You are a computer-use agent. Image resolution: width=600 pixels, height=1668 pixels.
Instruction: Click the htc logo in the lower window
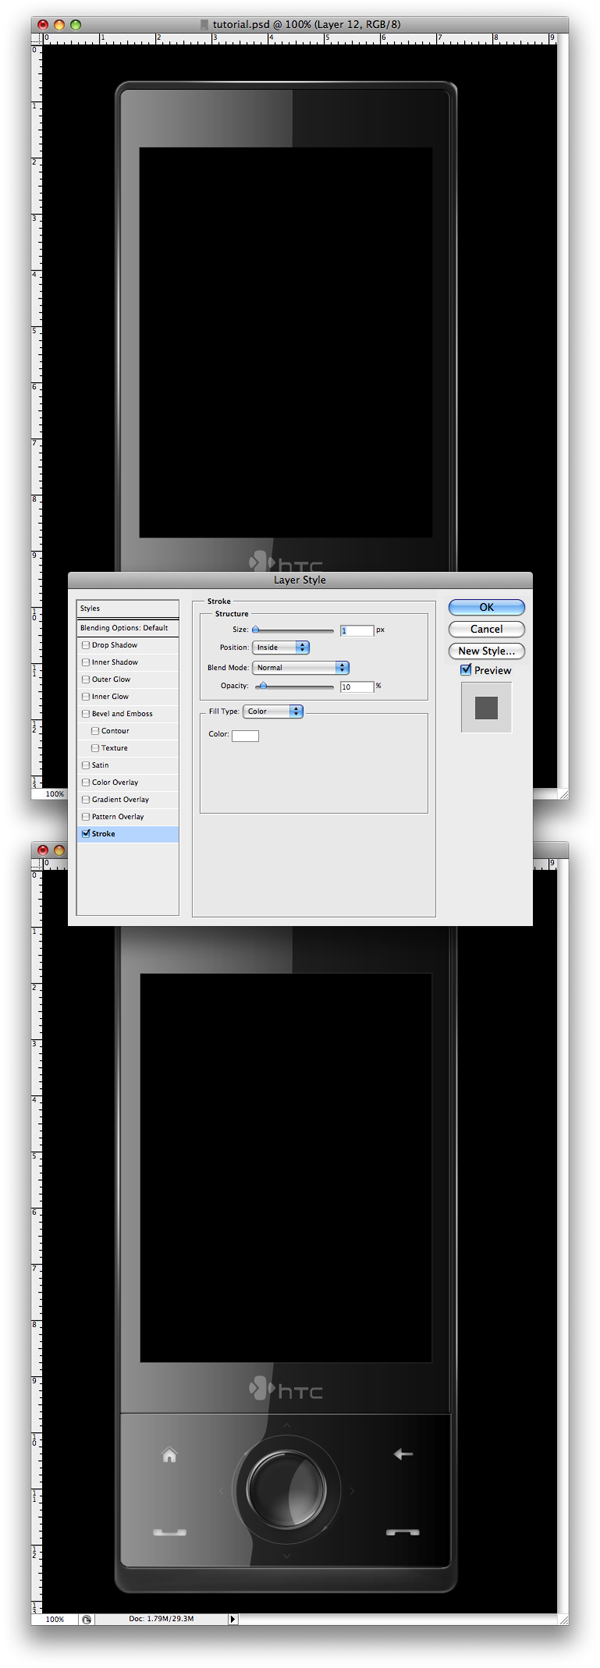coord(286,1389)
